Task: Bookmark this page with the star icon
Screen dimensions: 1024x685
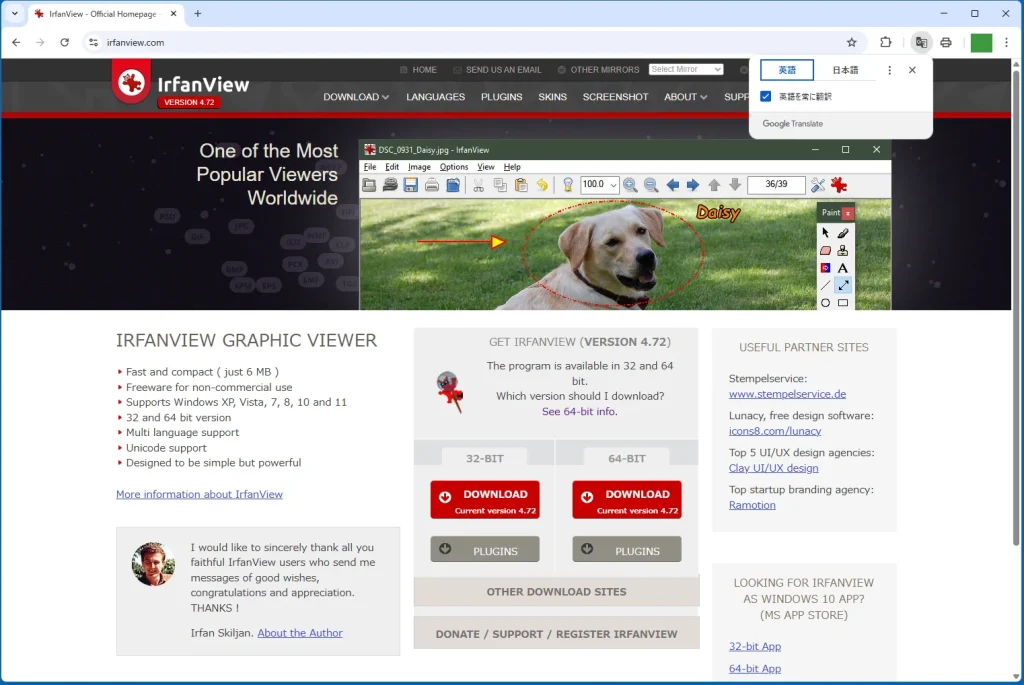Action: 852,42
